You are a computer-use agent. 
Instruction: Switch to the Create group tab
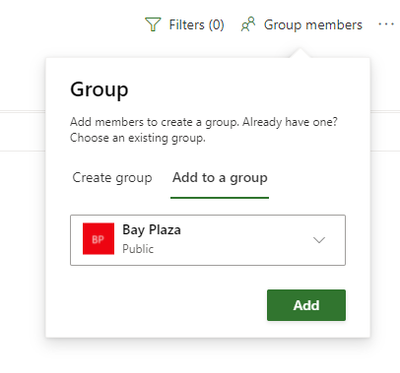(112, 178)
